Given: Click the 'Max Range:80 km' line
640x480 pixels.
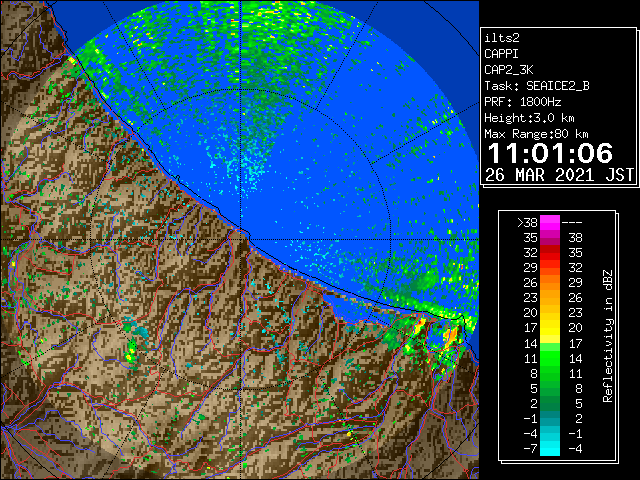Looking at the screenshot, I should [x=536, y=134].
